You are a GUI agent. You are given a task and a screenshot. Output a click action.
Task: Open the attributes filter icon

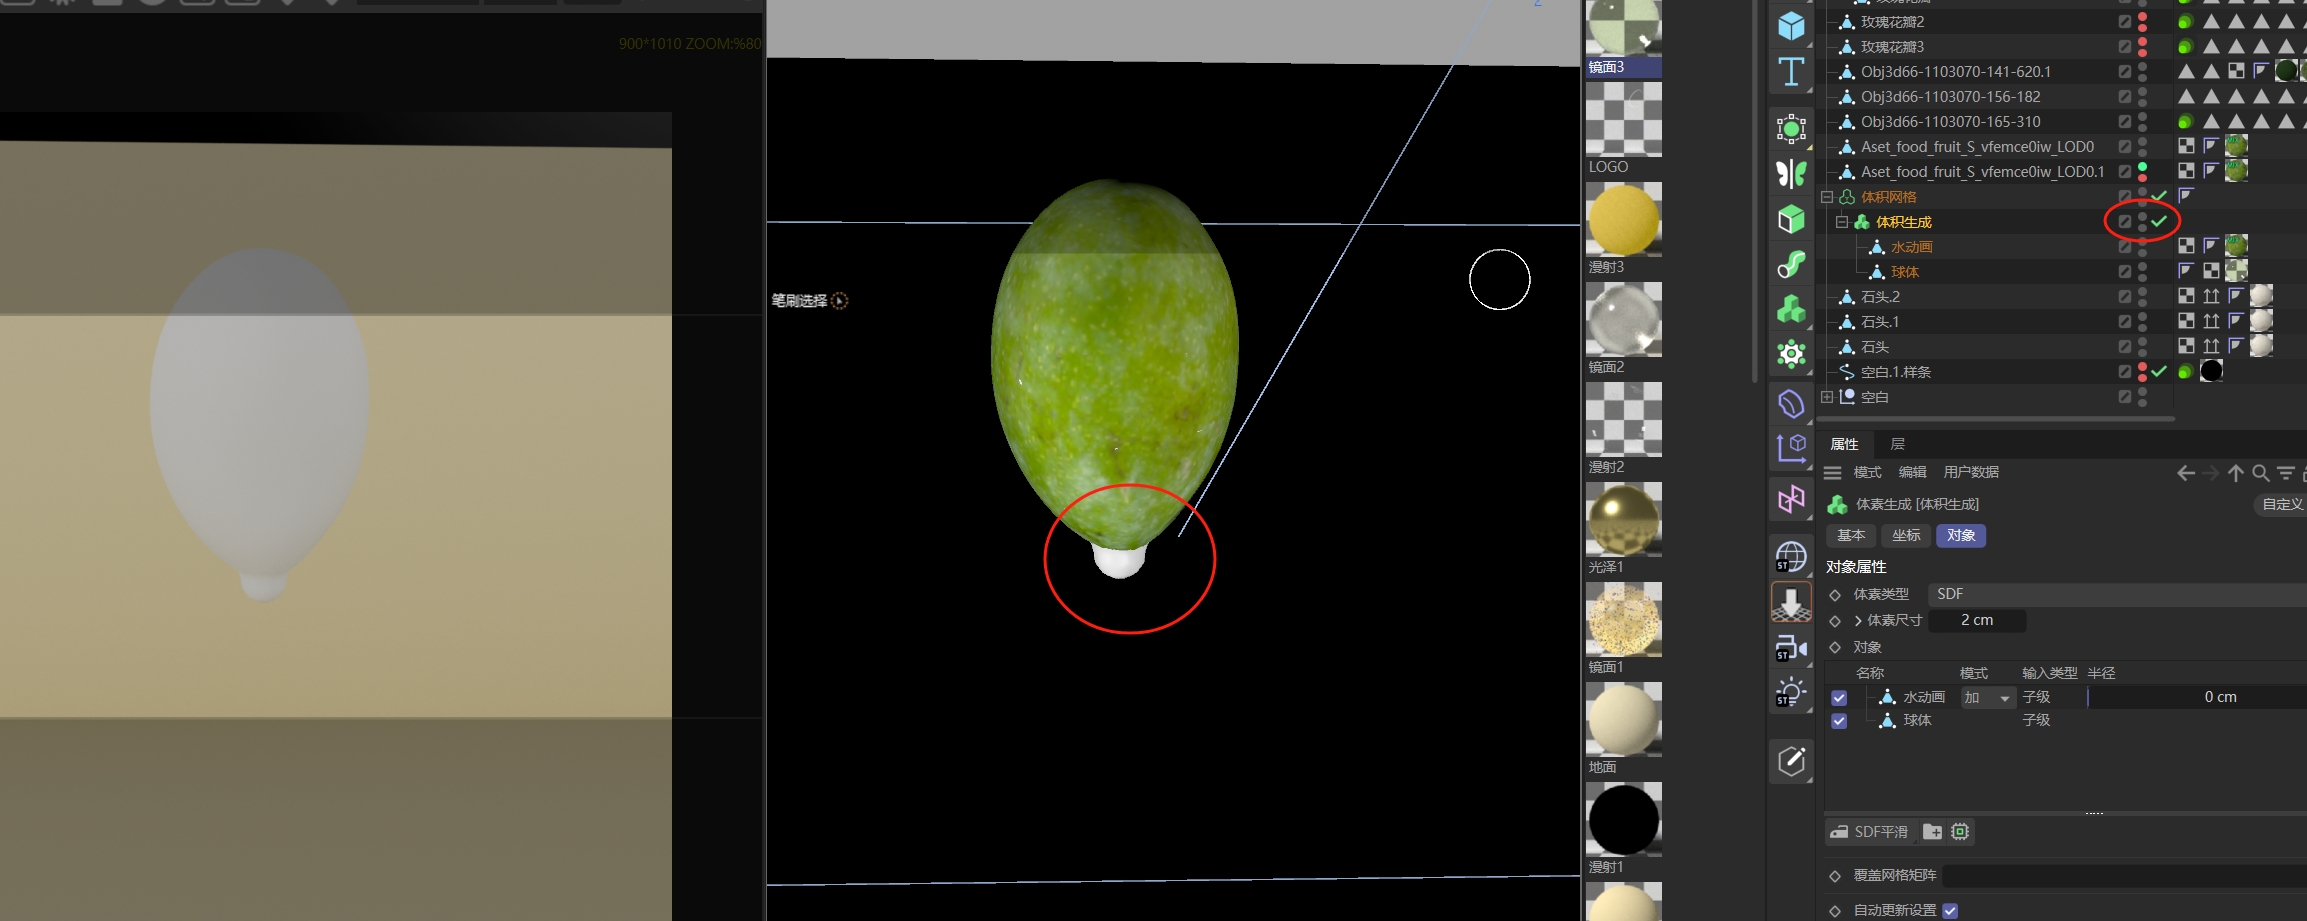tap(2286, 473)
